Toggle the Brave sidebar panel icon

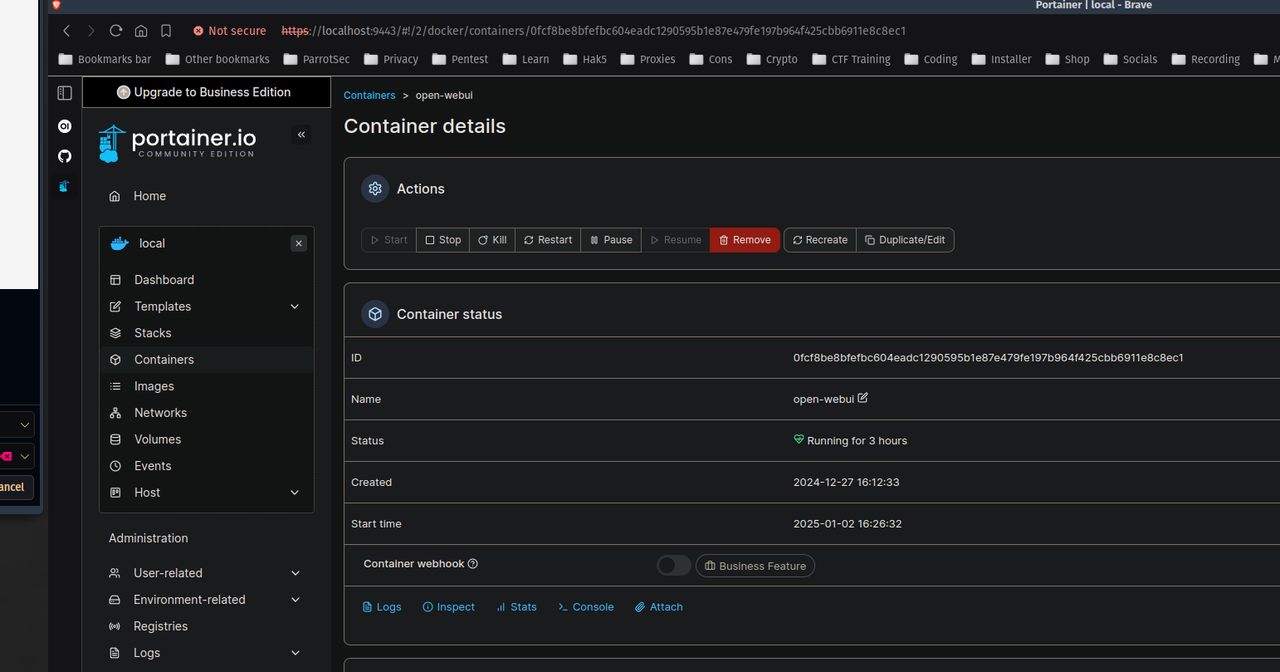coord(64,93)
